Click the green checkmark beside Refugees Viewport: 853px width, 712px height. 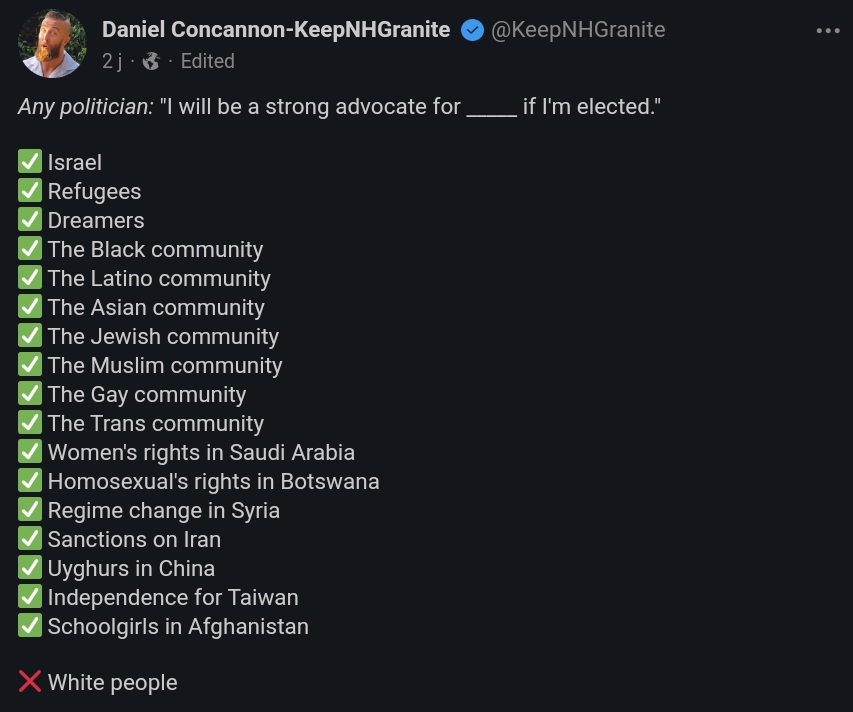[x=30, y=191]
